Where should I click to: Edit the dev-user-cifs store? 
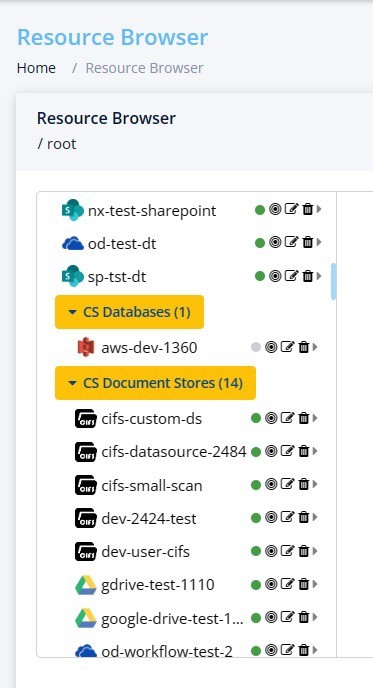coord(287,550)
